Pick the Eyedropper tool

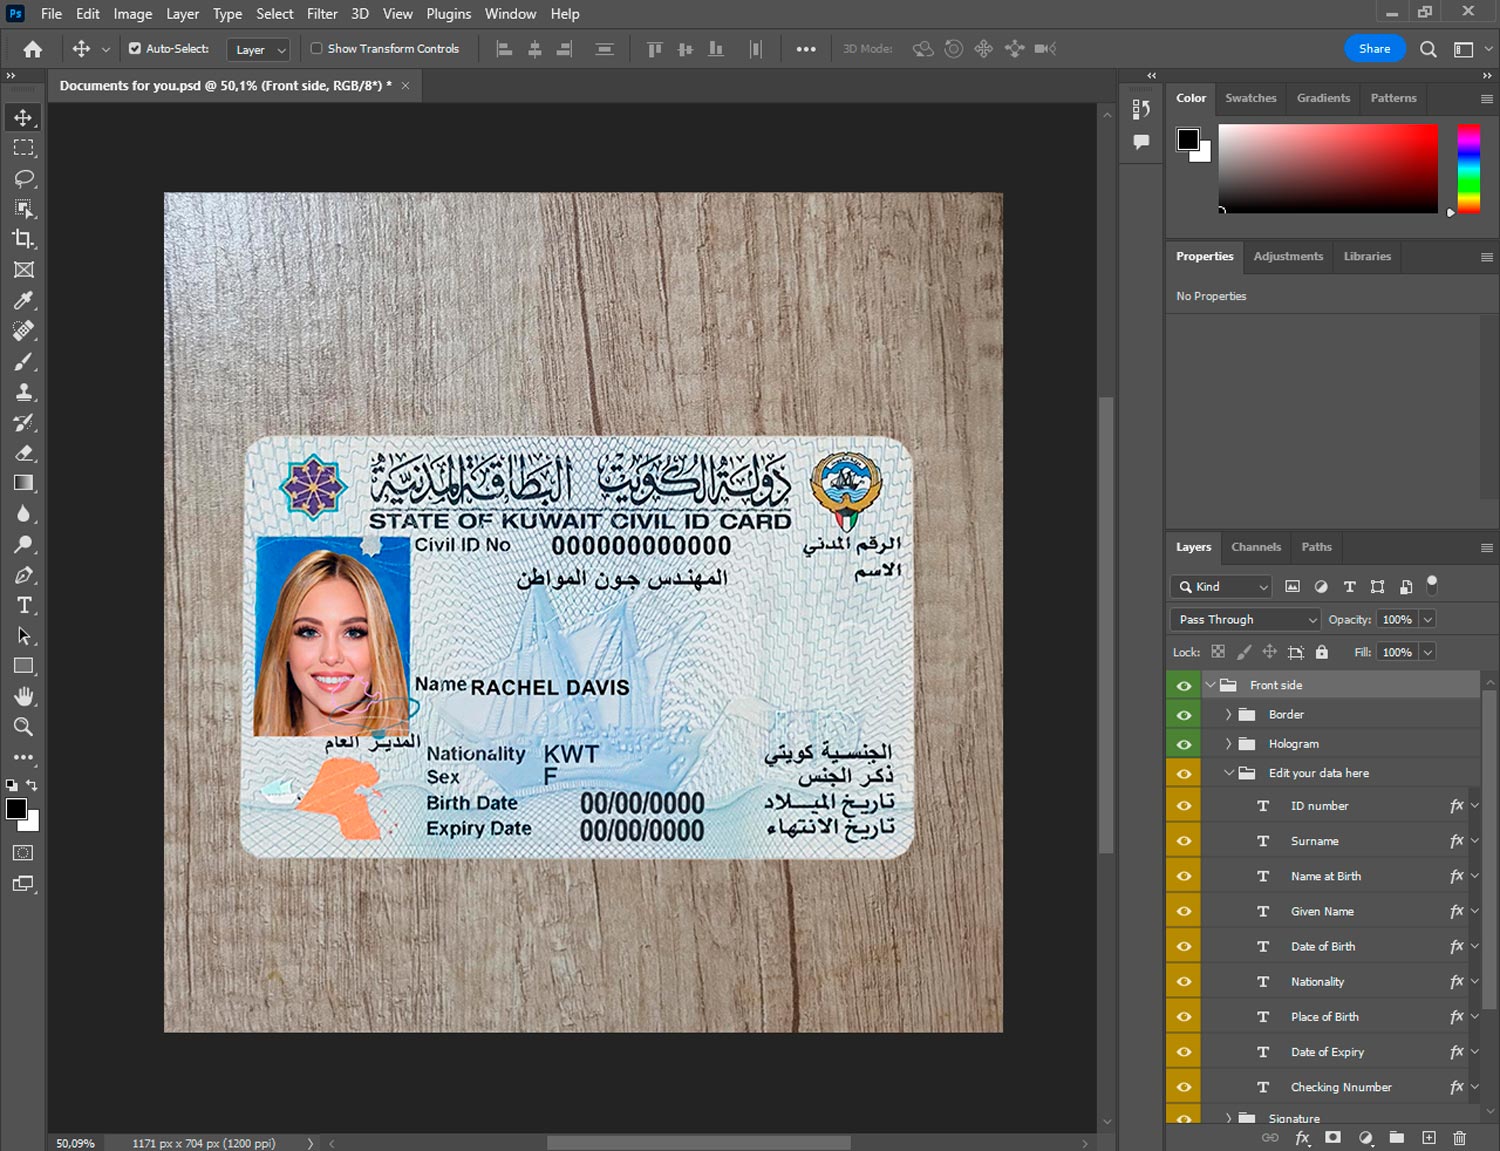[23, 300]
